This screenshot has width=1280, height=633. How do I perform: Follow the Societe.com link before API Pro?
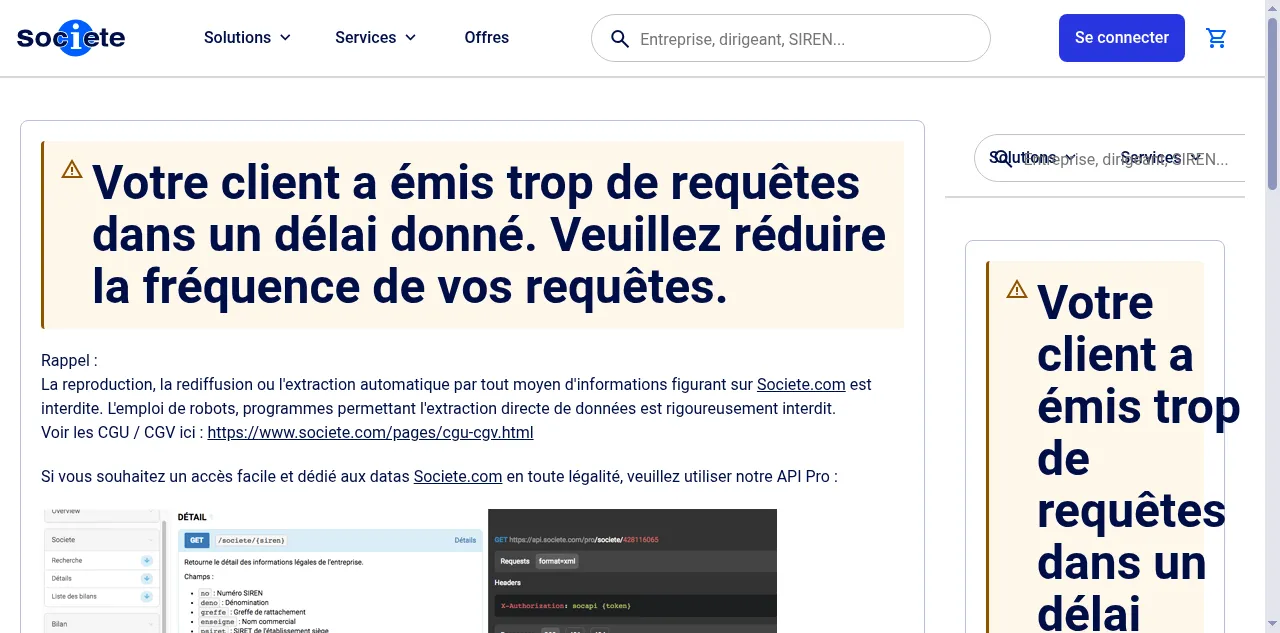[x=457, y=477]
